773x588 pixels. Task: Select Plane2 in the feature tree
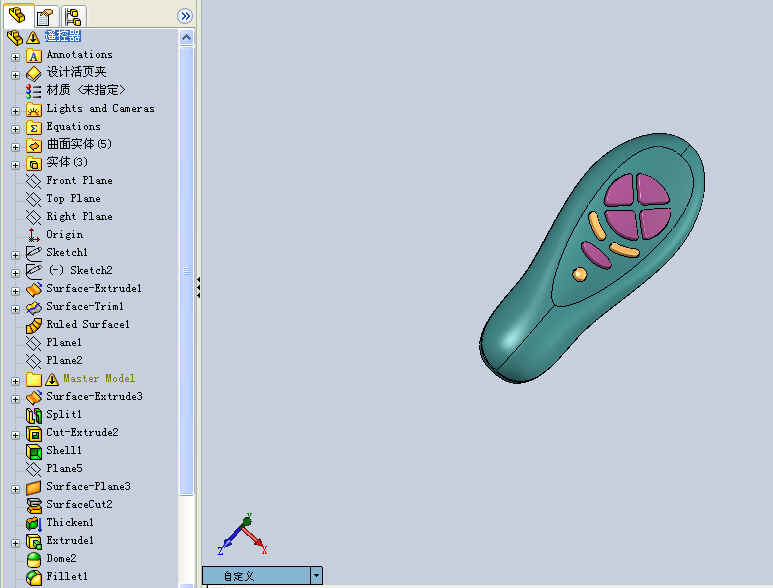[64, 360]
